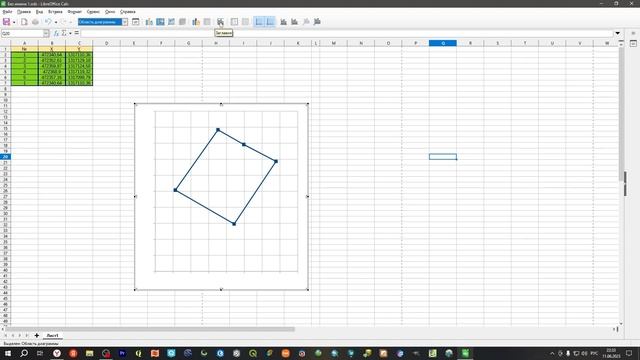This screenshot has height=360, width=640.
Task: Click header cell labeled X in column B
Action: tap(52, 49)
